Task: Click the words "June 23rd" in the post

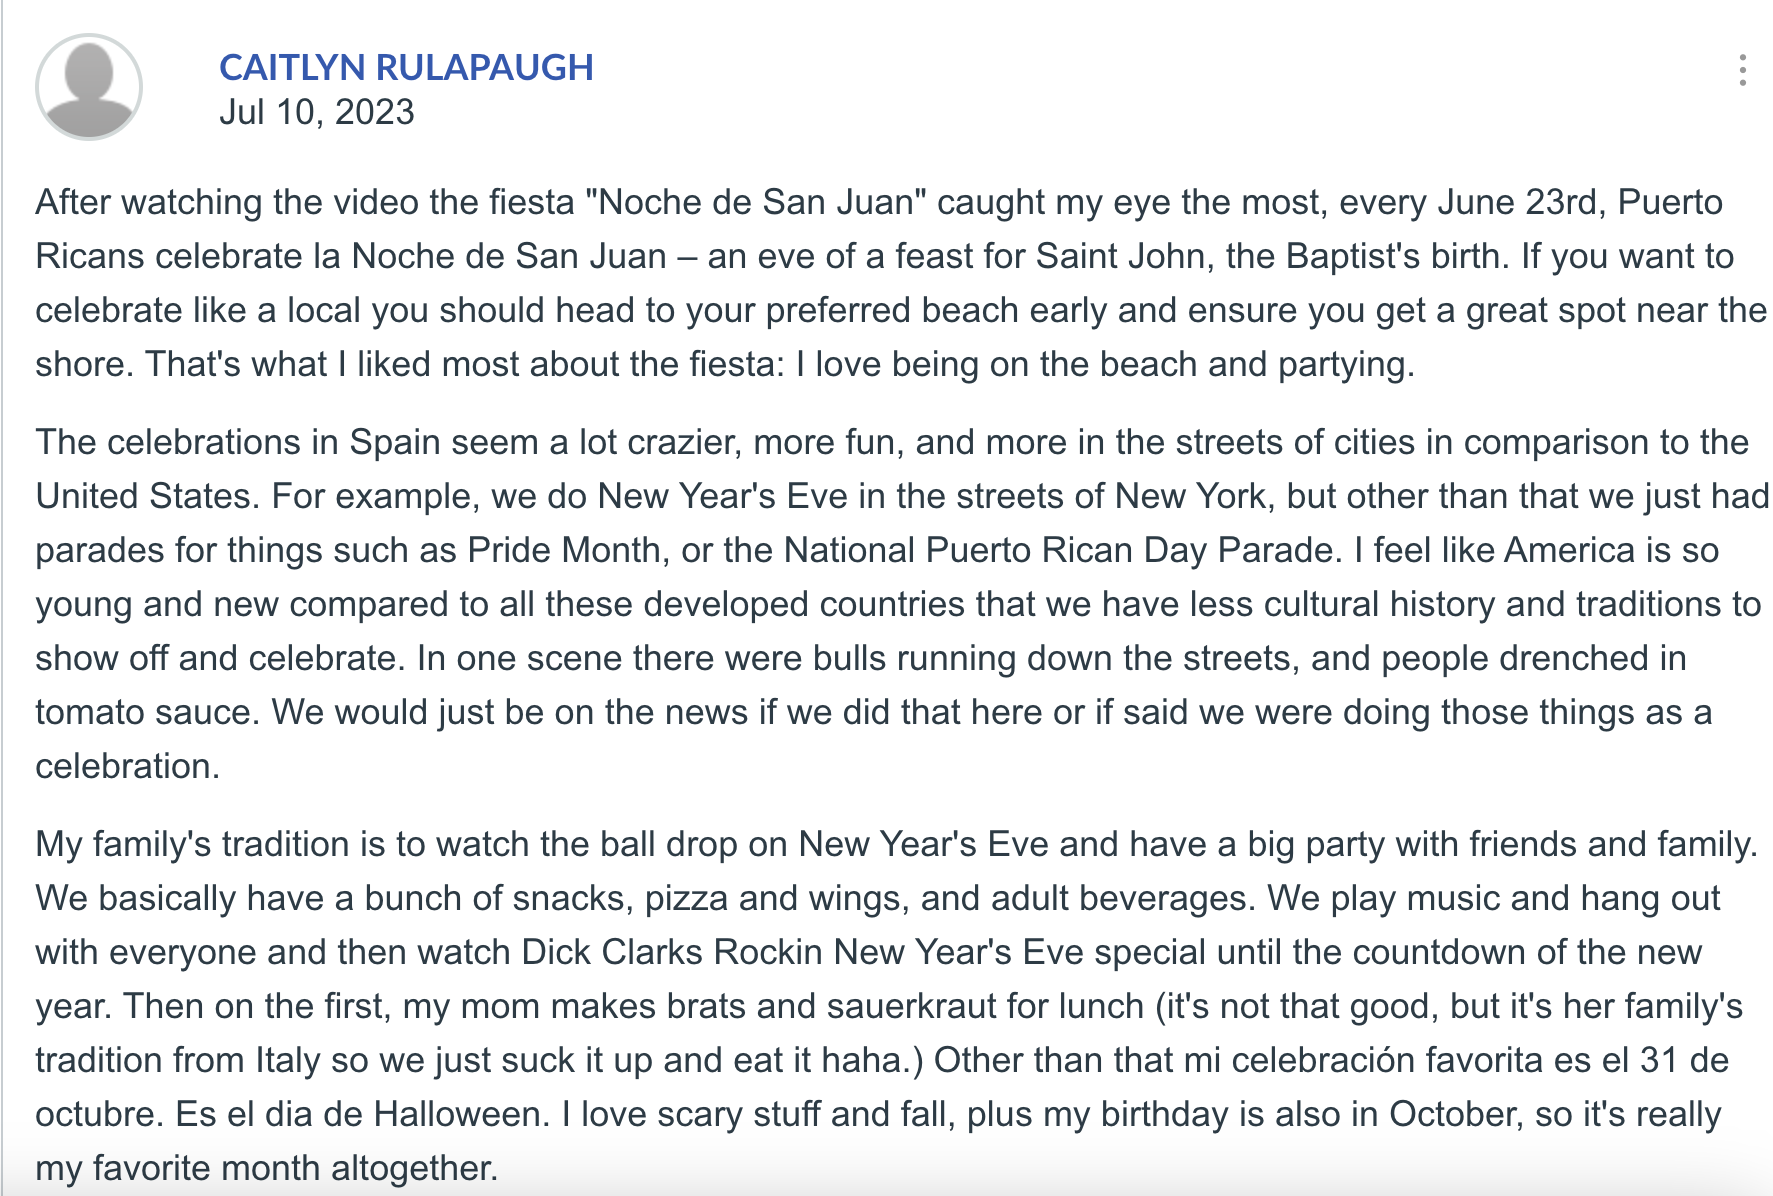Action: coord(1519,202)
